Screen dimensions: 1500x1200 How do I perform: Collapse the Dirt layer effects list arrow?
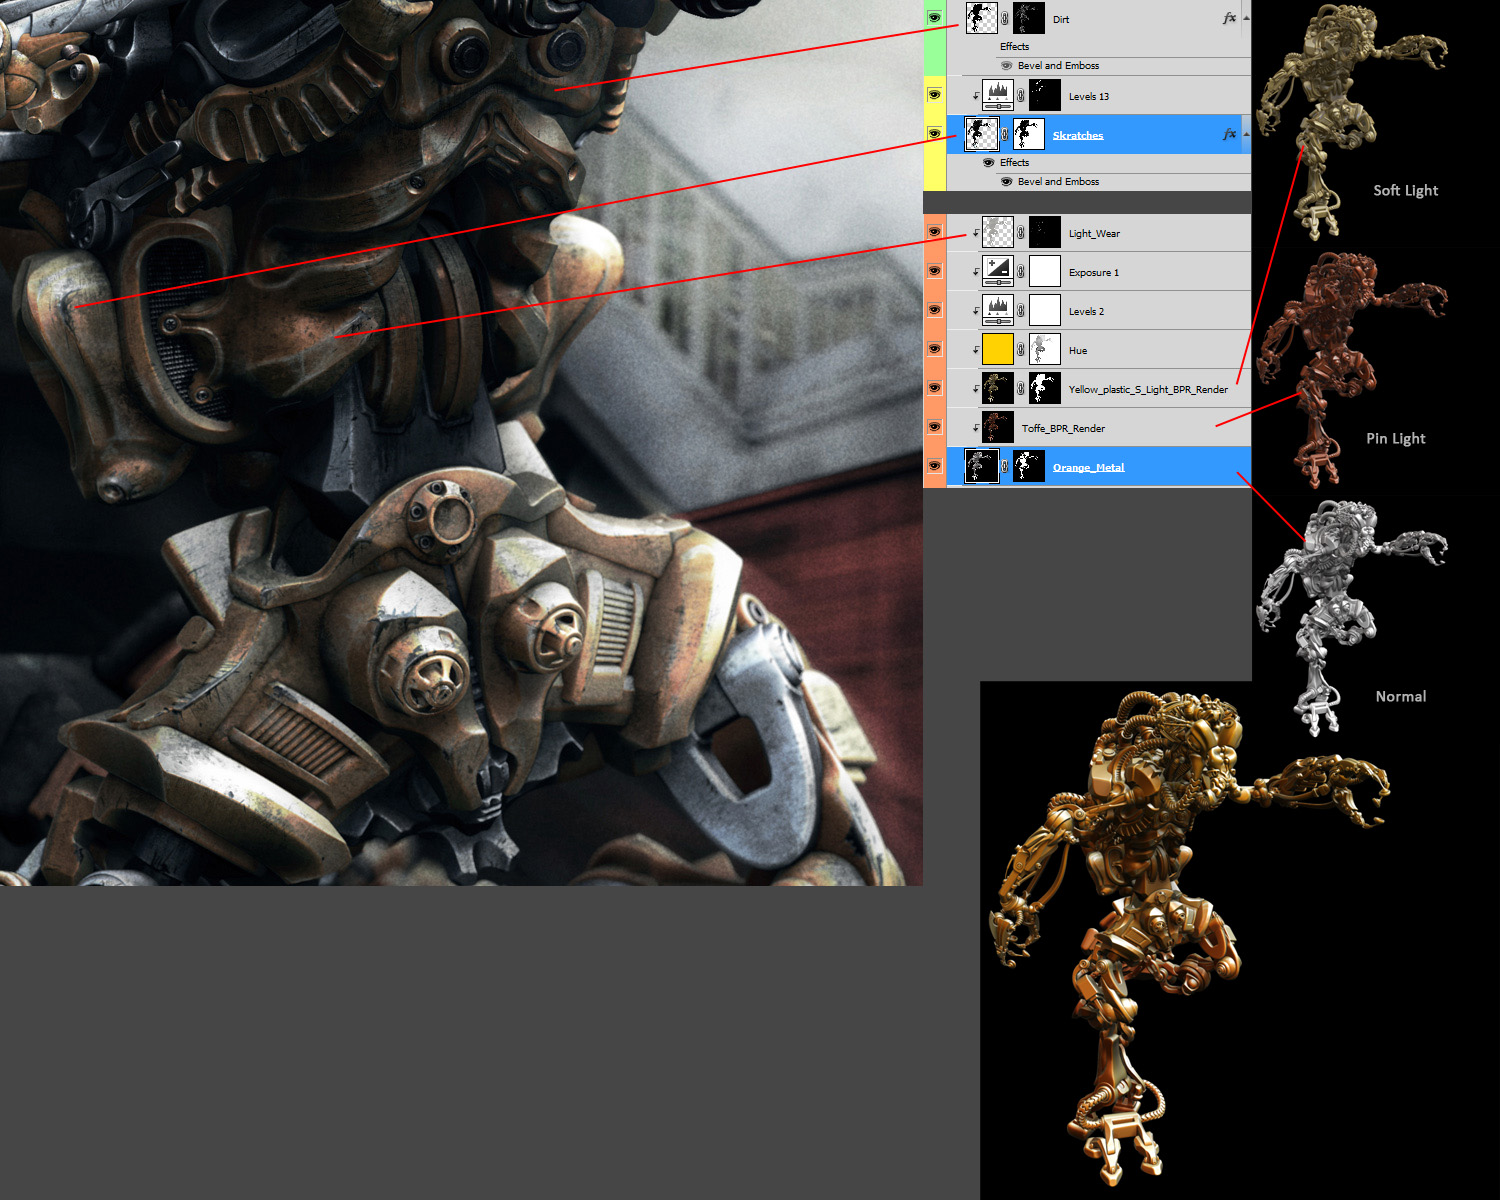pyautogui.click(x=1246, y=18)
